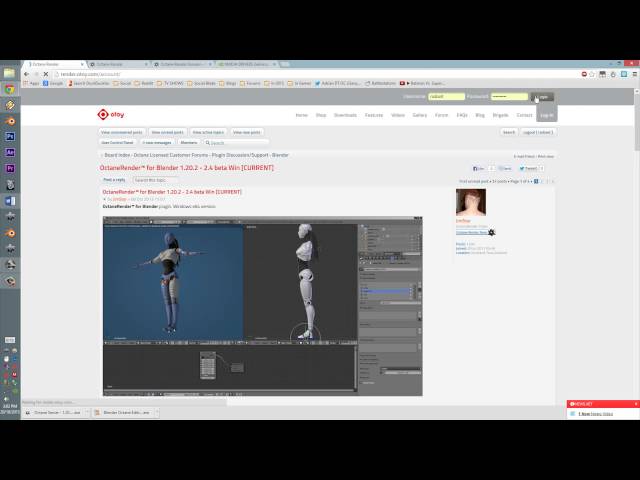Image resolution: width=640 pixels, height=480 pixels.
Task: Launch Premiere Pro from the taskbar
Action: (10, 168)
